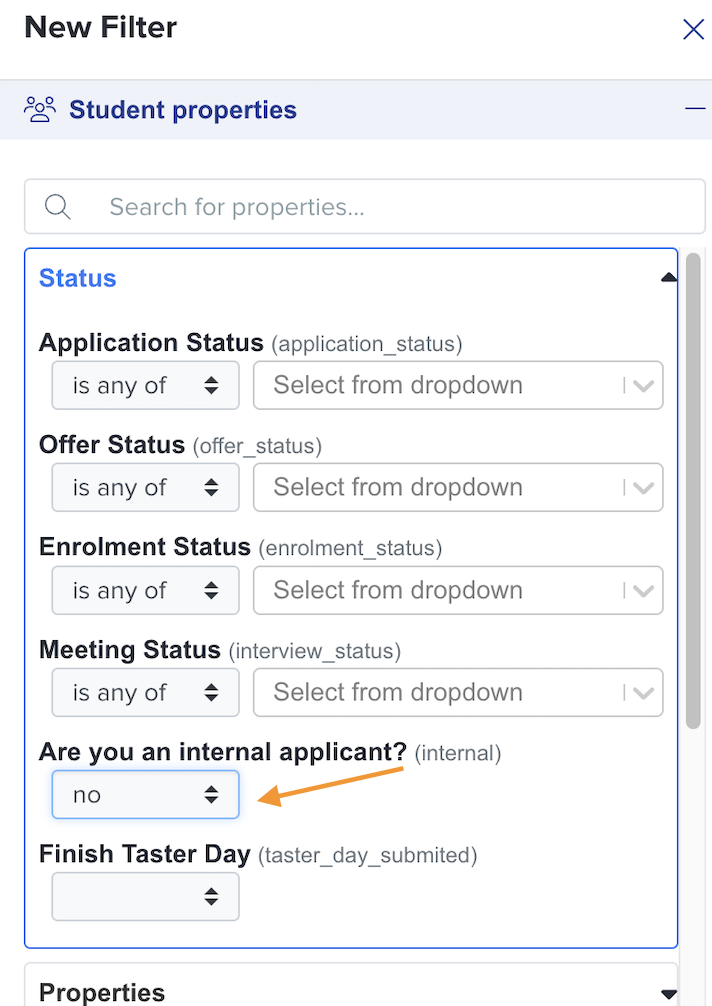
Task: Click the Student properties people icon
Action: point(40,110)
